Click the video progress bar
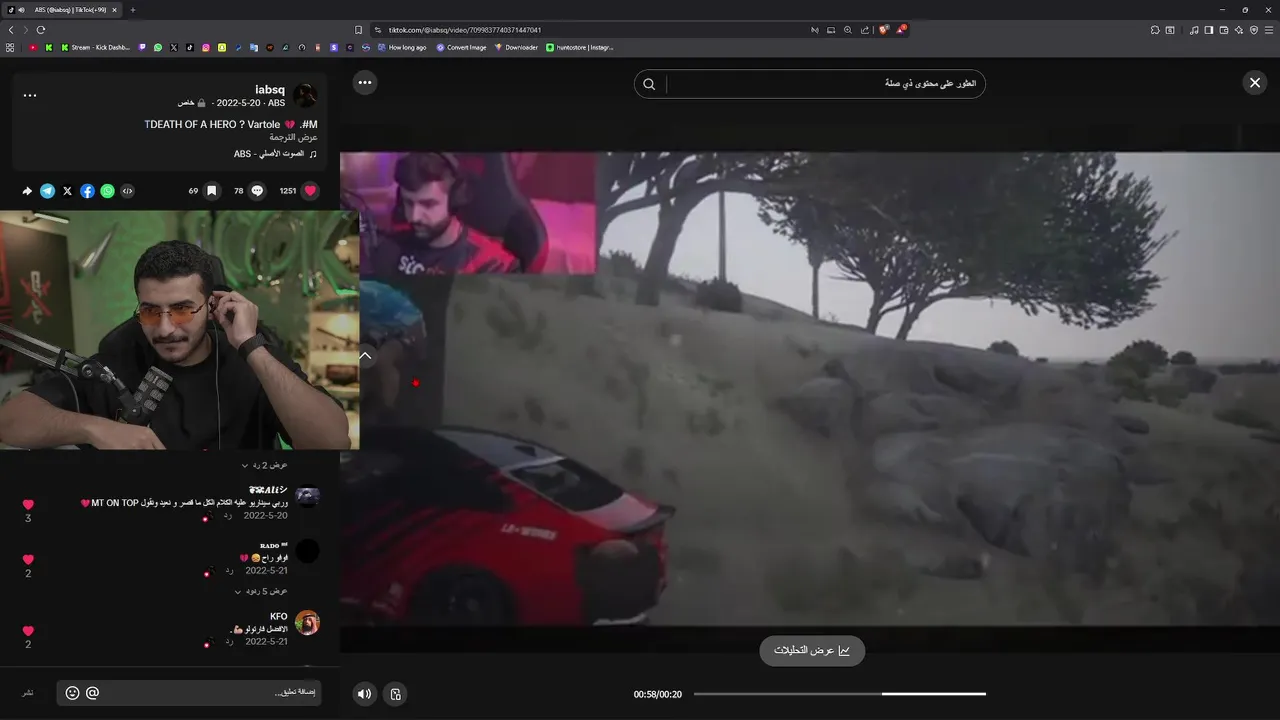The image size is (1280, 720). [840, 694]
